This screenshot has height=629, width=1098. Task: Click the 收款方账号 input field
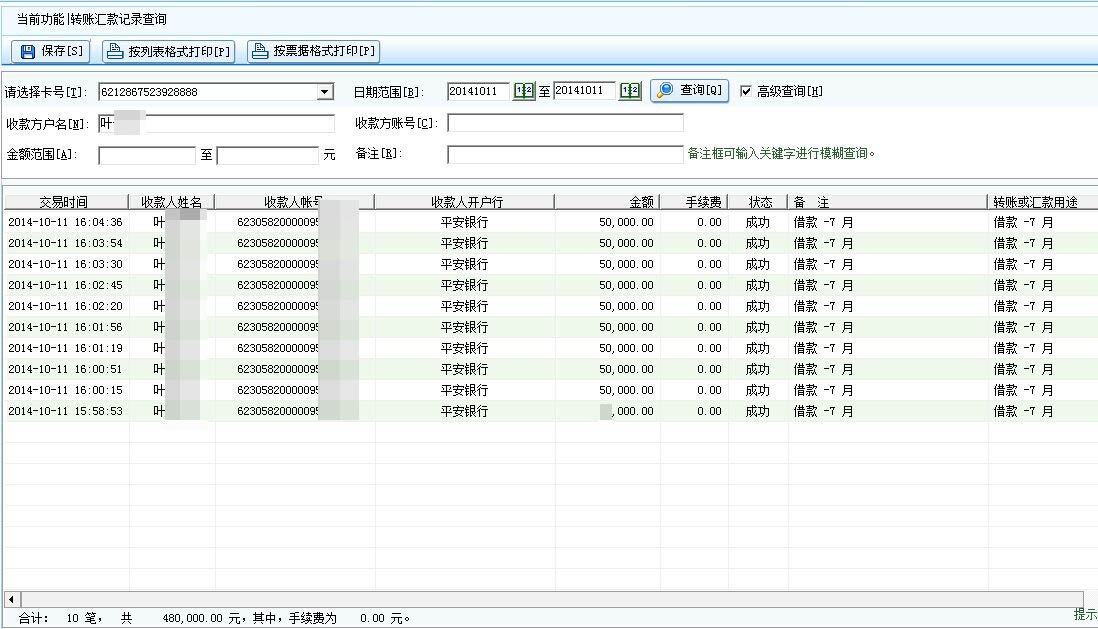point(565,123)
